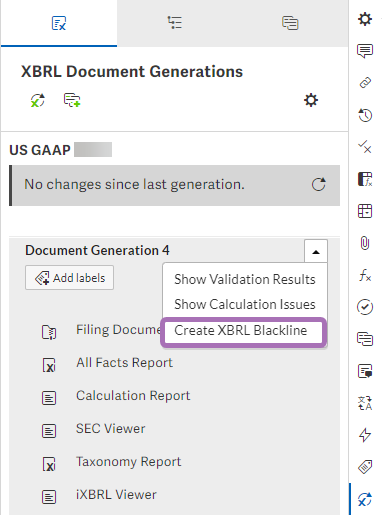Image resolution: width=382 pixels, height=515 pixels.
Task: Open the table formula sidebar icon
Action: tap(365, 179)
